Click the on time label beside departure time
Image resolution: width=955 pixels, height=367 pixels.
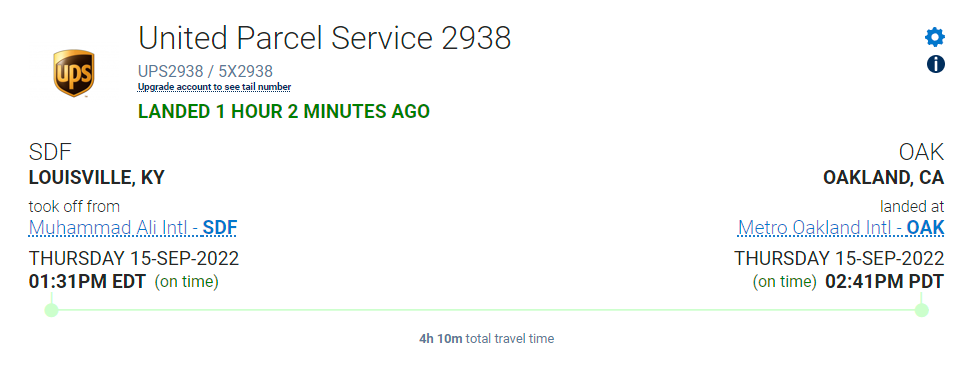tap(186, 282)
